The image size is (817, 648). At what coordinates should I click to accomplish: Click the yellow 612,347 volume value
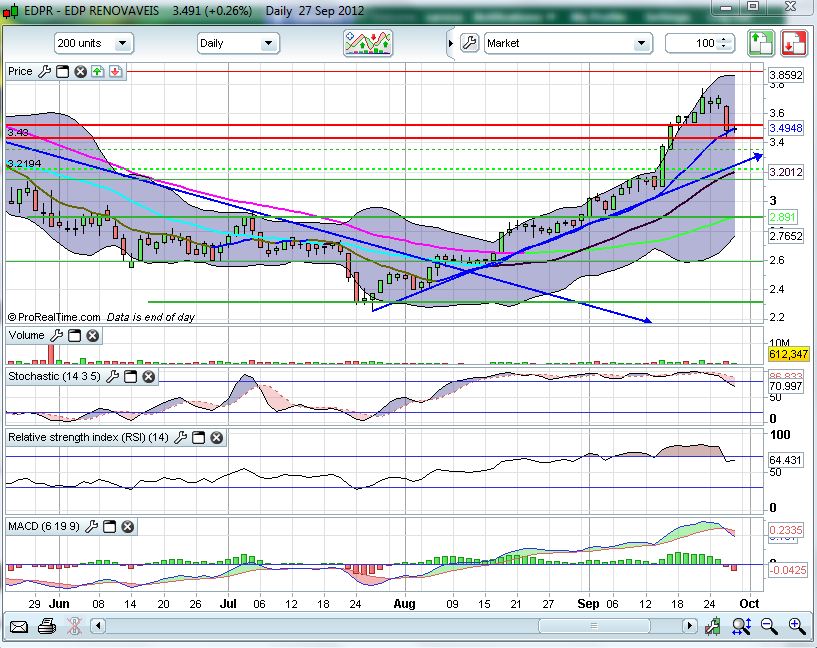pyautogui.click(x=788, y=354)
